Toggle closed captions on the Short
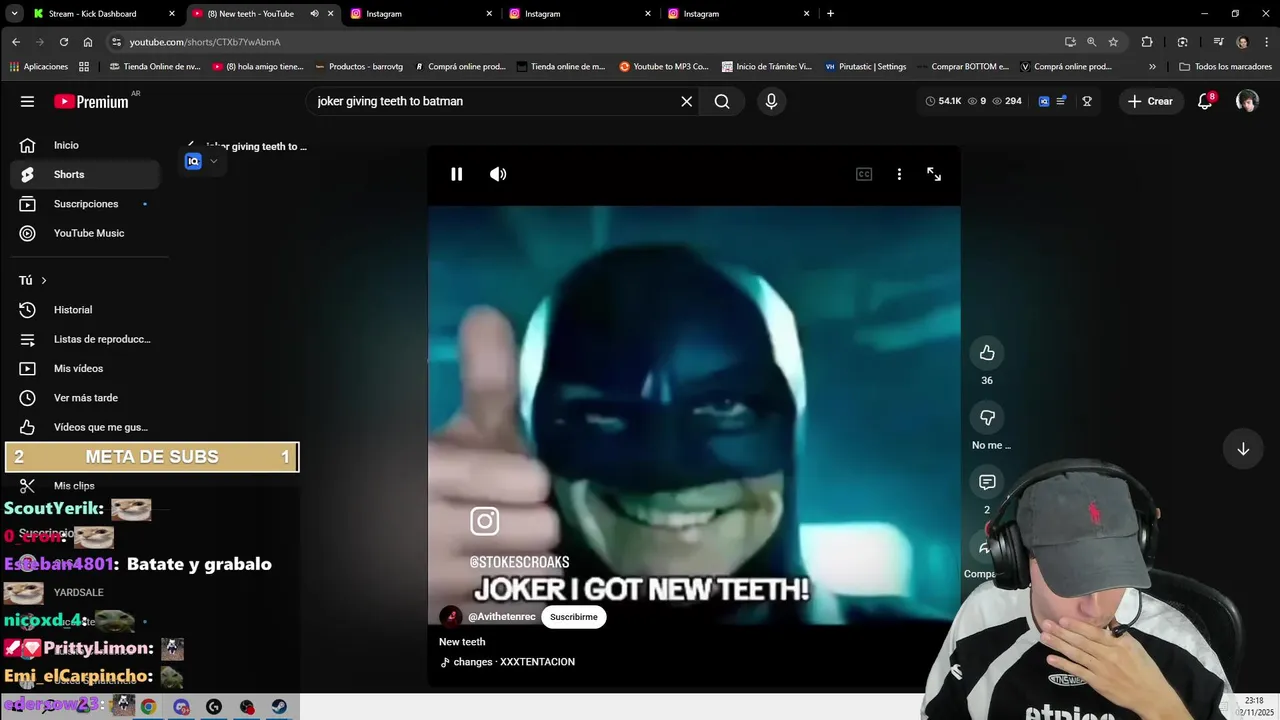 tap(864, 174)
